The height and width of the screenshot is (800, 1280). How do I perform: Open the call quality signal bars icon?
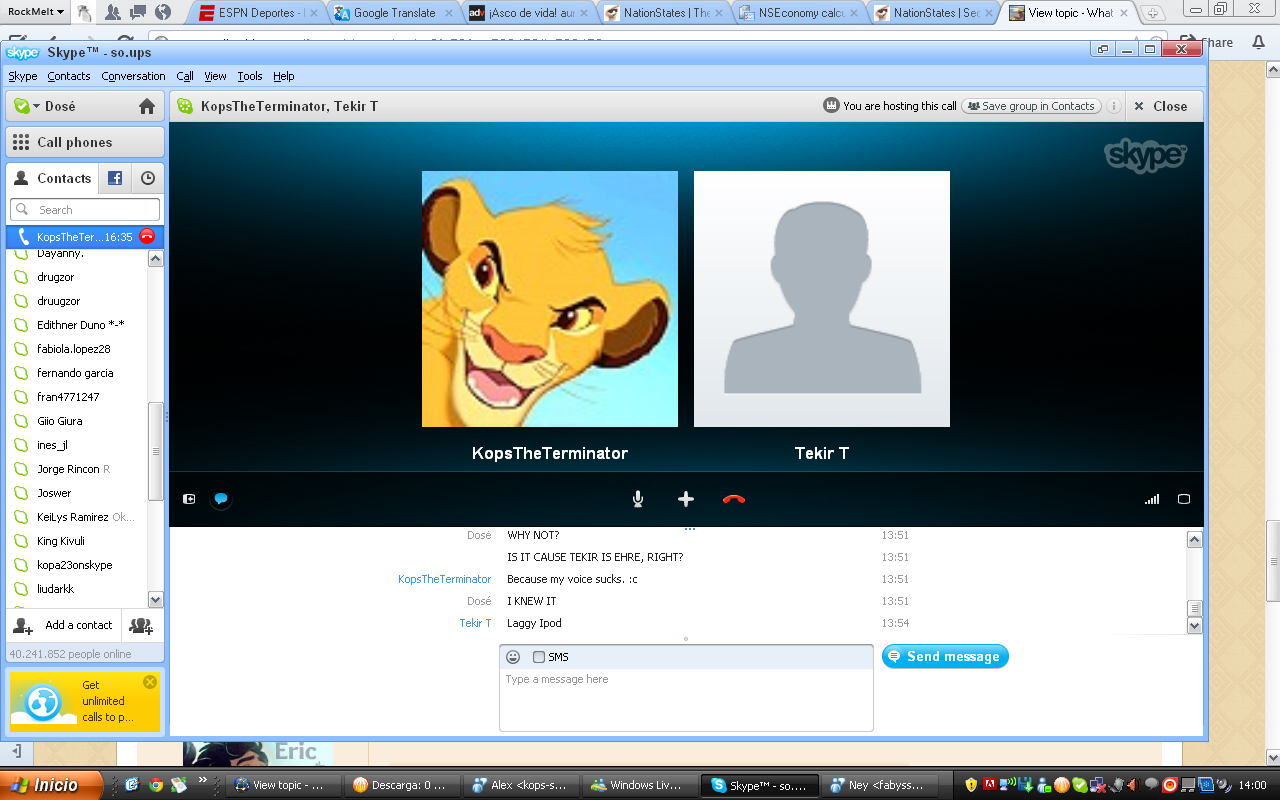click(1152, 499)
